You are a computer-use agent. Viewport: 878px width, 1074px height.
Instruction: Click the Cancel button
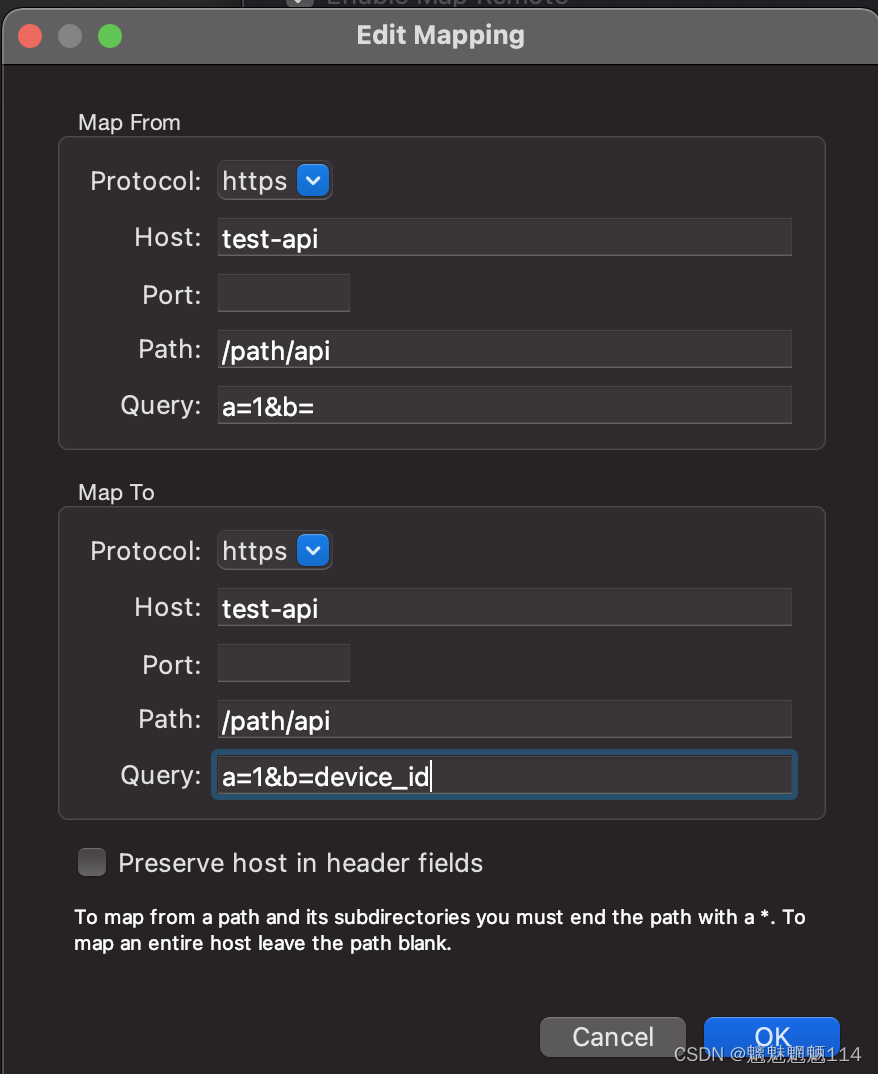tap(612, 1037)
